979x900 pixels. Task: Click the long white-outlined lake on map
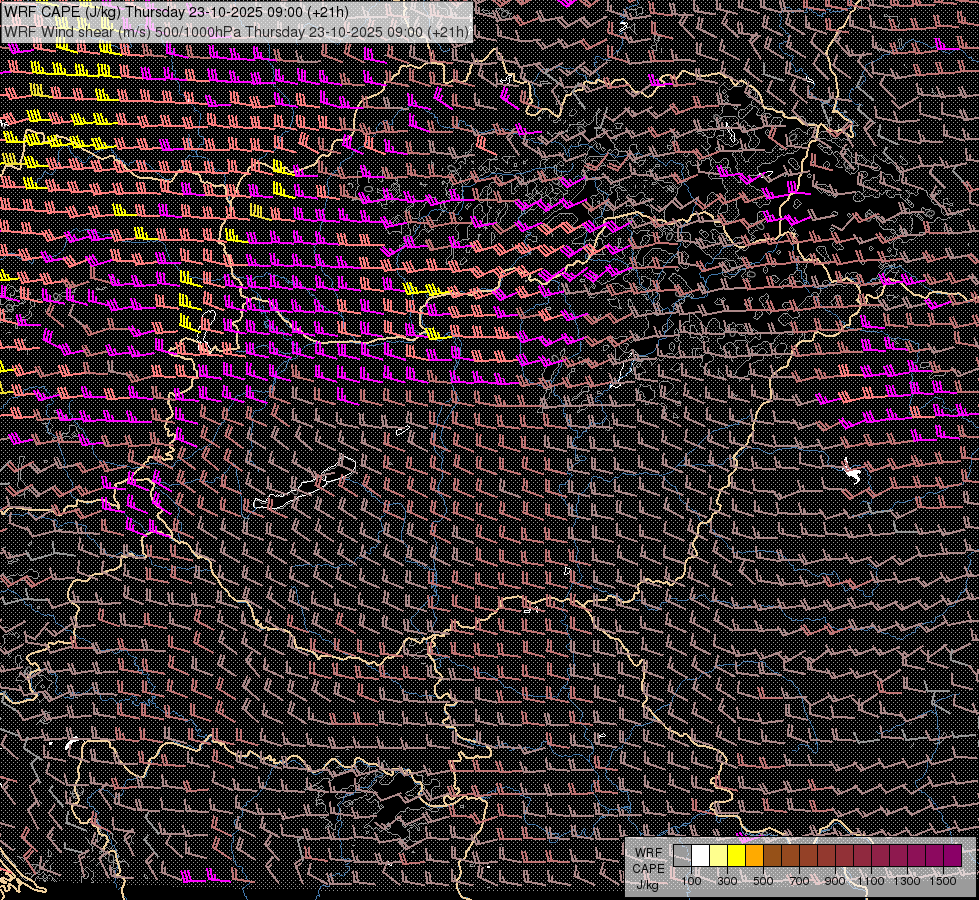(305, 483)
